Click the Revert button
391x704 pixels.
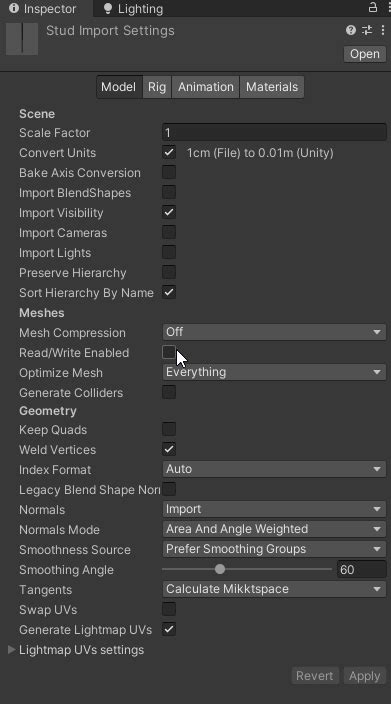click(315, 676)
